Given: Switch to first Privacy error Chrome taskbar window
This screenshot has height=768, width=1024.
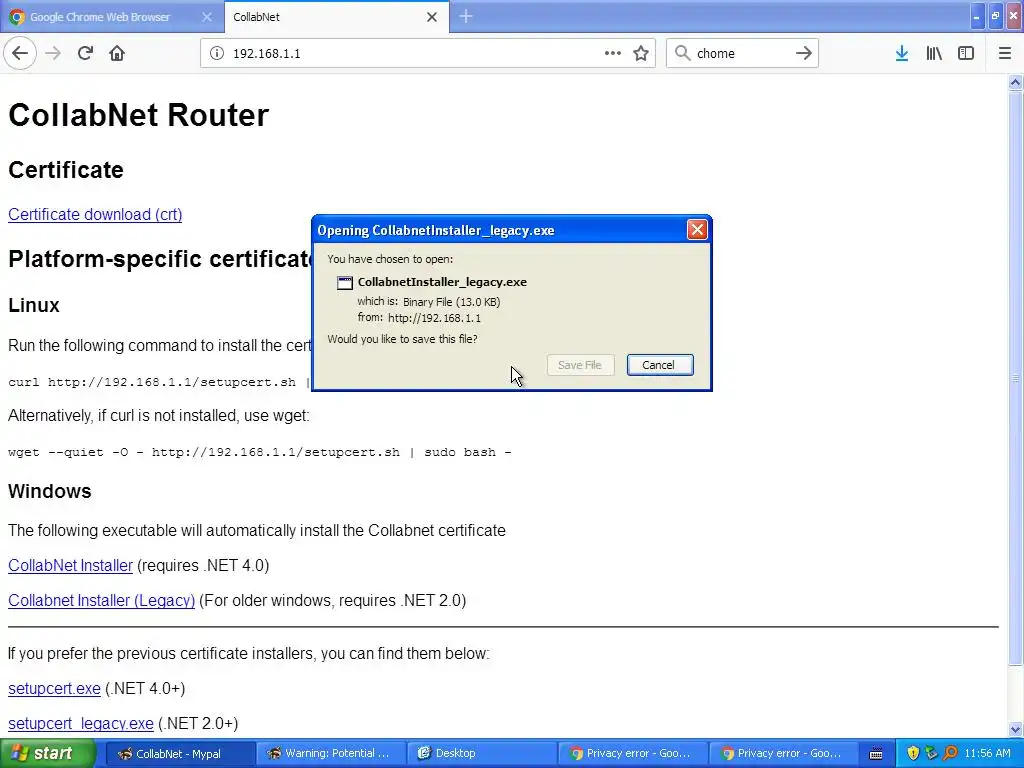Looking at the screenshot, I should [633, 754].
